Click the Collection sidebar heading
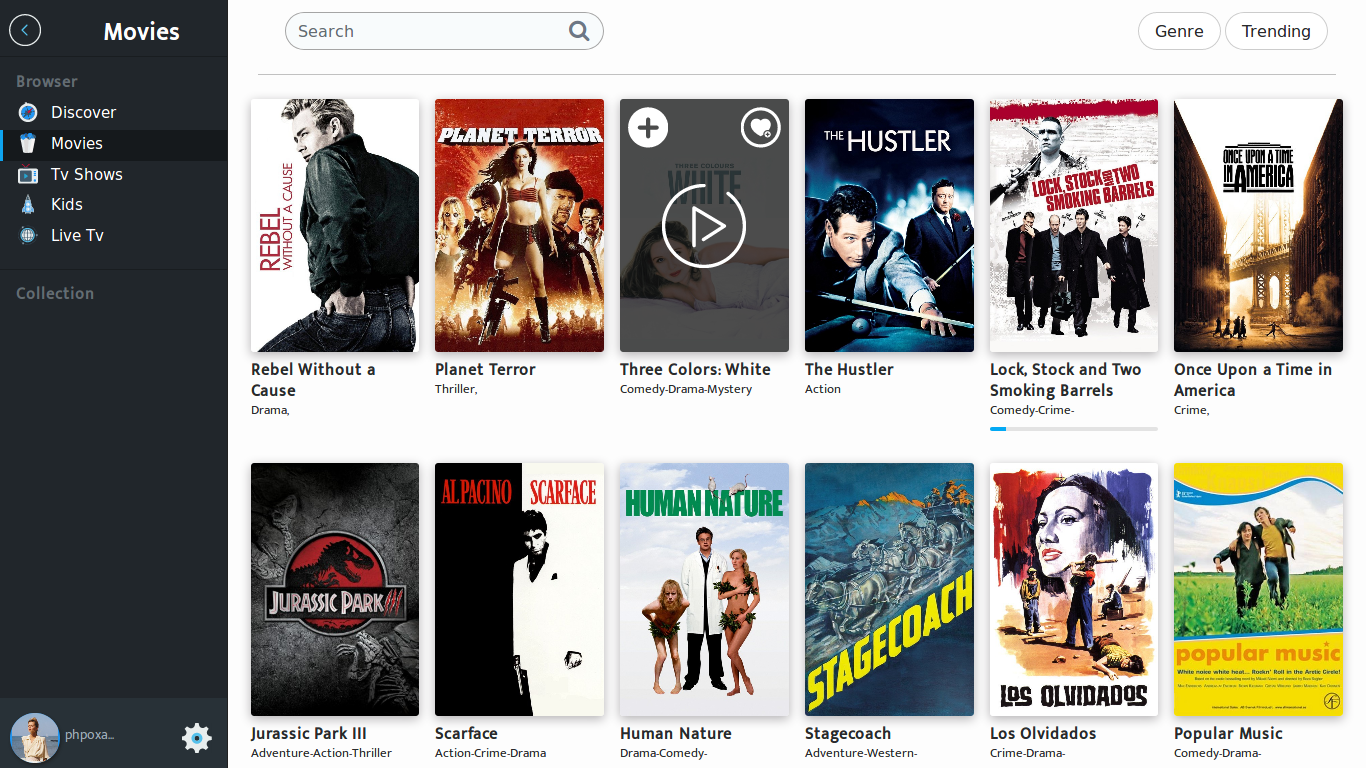The height and width of the screenshot is (768, 1366). (55, 293)
